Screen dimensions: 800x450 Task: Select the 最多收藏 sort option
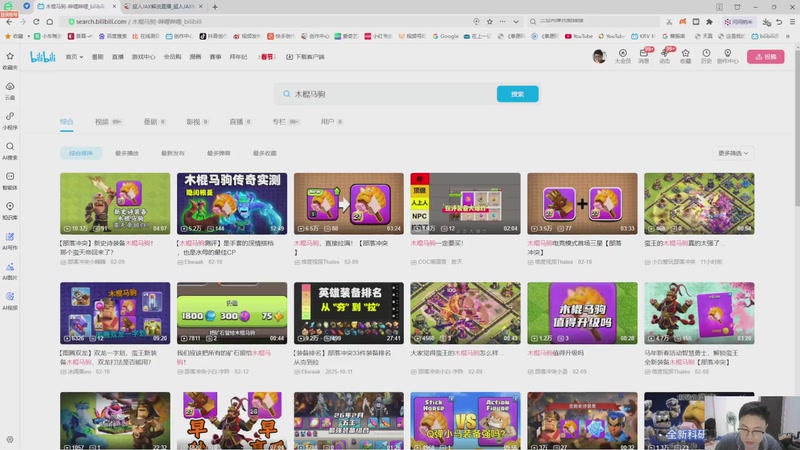(x=264, y=153)
